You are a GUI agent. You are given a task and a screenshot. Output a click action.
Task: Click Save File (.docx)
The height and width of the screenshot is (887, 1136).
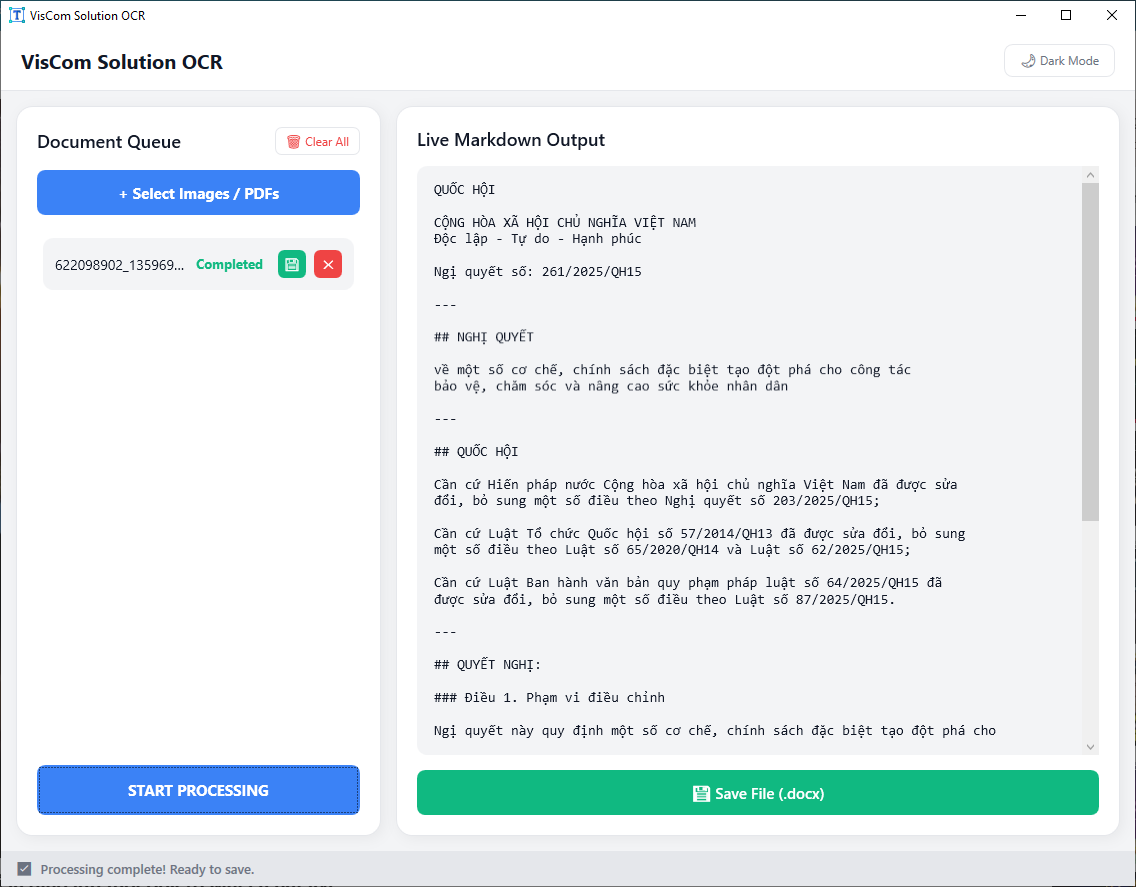pyautogui.click(x=757, y=793)
